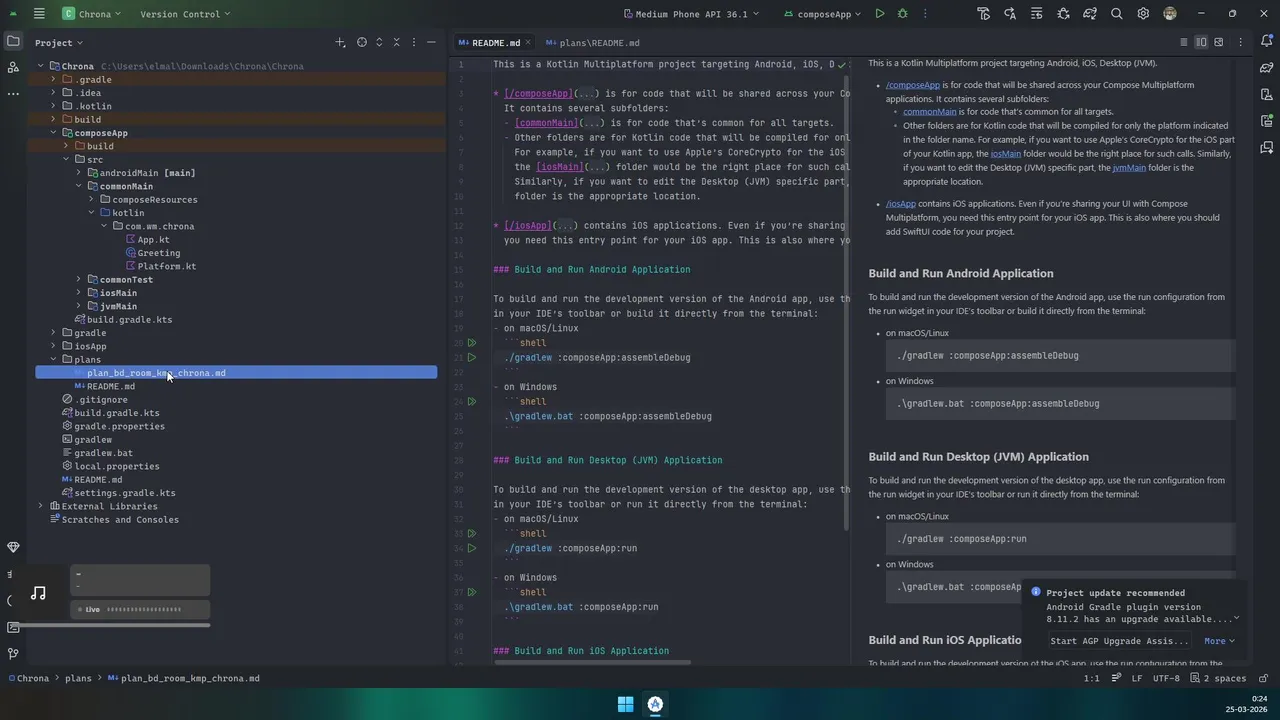Open the Chrona project dropdown
Image resolution: width=1280 pixels, height=720 pixels.
click(x=91, y=14)
